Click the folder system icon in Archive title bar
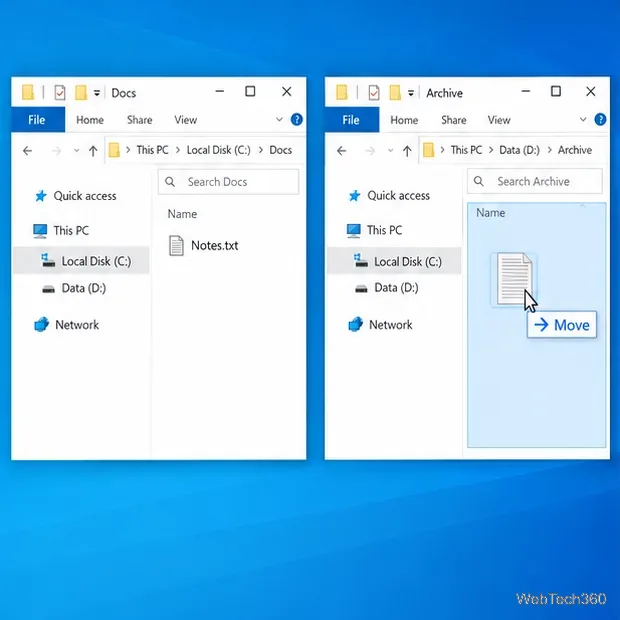620x620 pixels. pos(342,92)
